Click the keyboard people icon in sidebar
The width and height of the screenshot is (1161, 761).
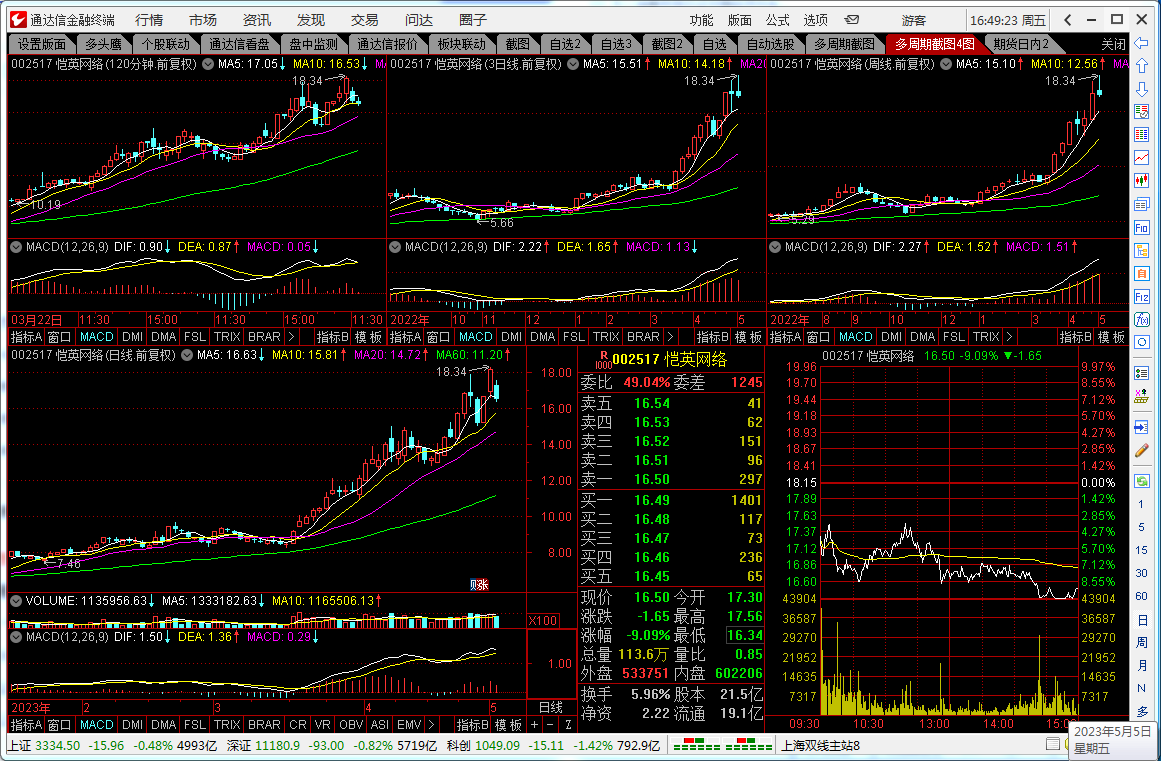[1141, 398]
